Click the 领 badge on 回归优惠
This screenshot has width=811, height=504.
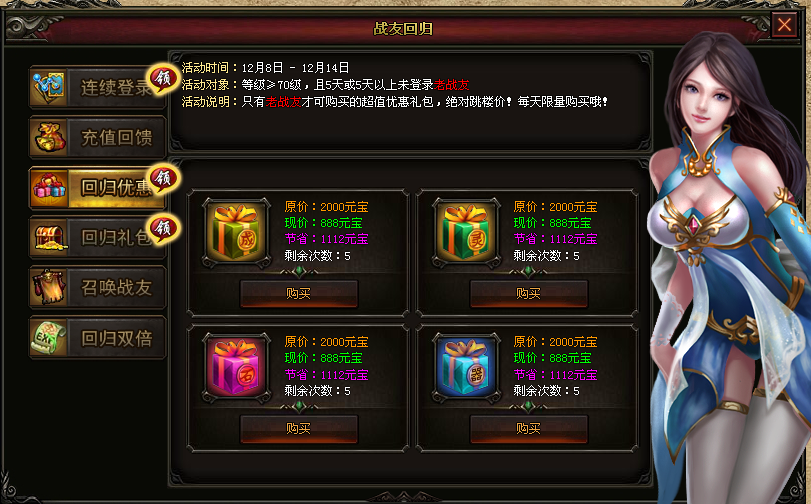(x=164, y=179)
